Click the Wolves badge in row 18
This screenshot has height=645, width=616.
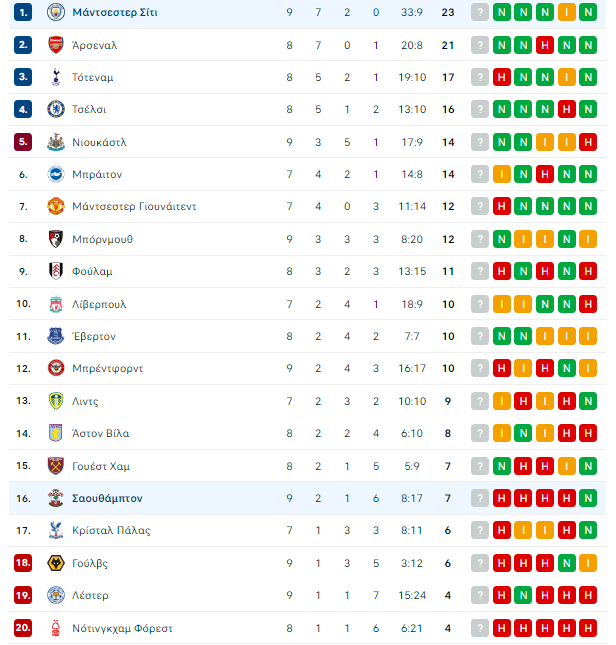coord(56,563)
